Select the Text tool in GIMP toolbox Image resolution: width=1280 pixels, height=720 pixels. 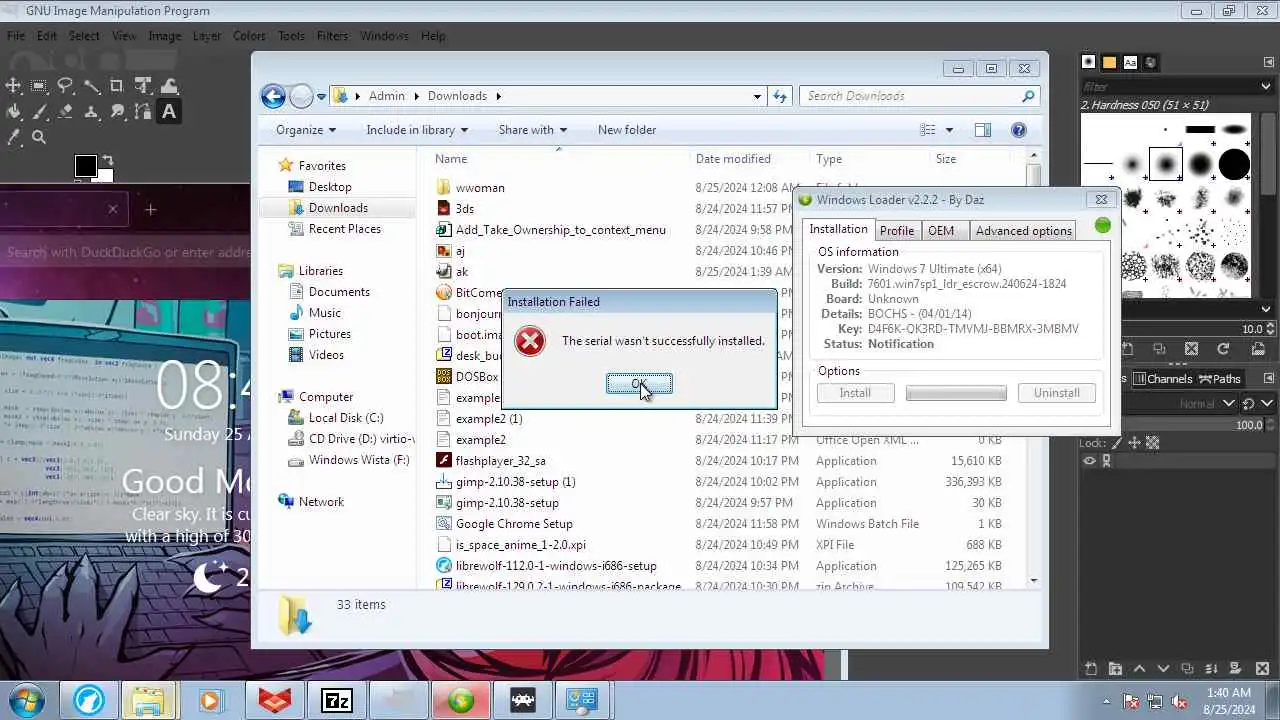click(169, 112)
